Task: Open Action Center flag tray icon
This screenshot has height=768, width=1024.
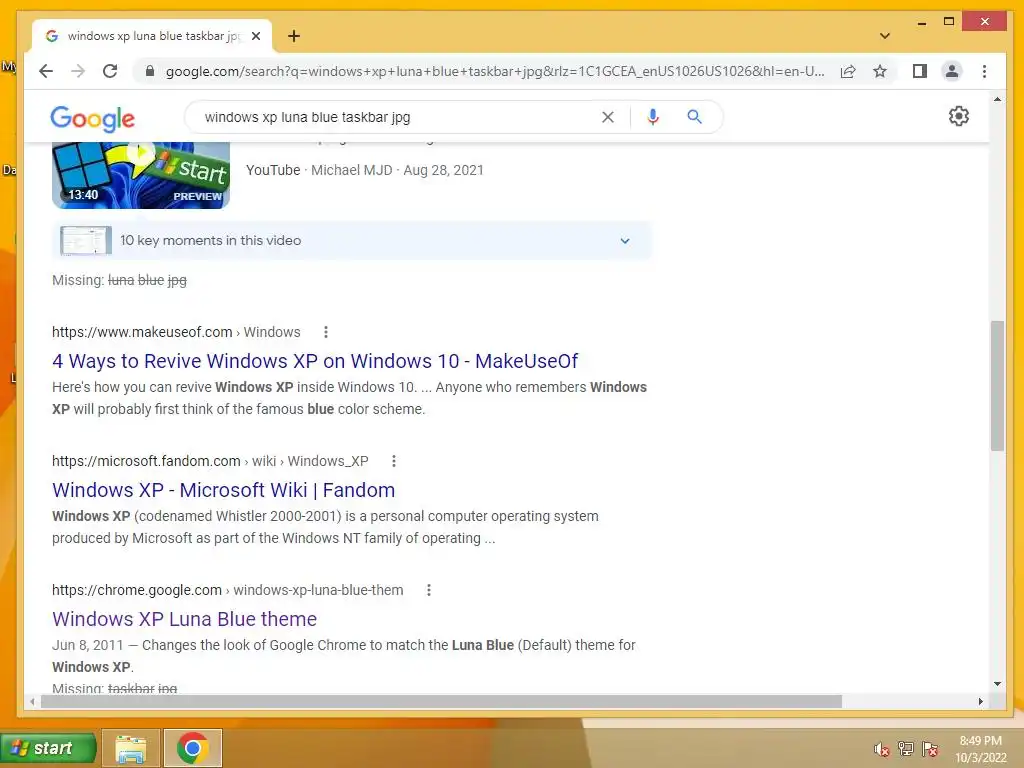Action: coord(929,749)
